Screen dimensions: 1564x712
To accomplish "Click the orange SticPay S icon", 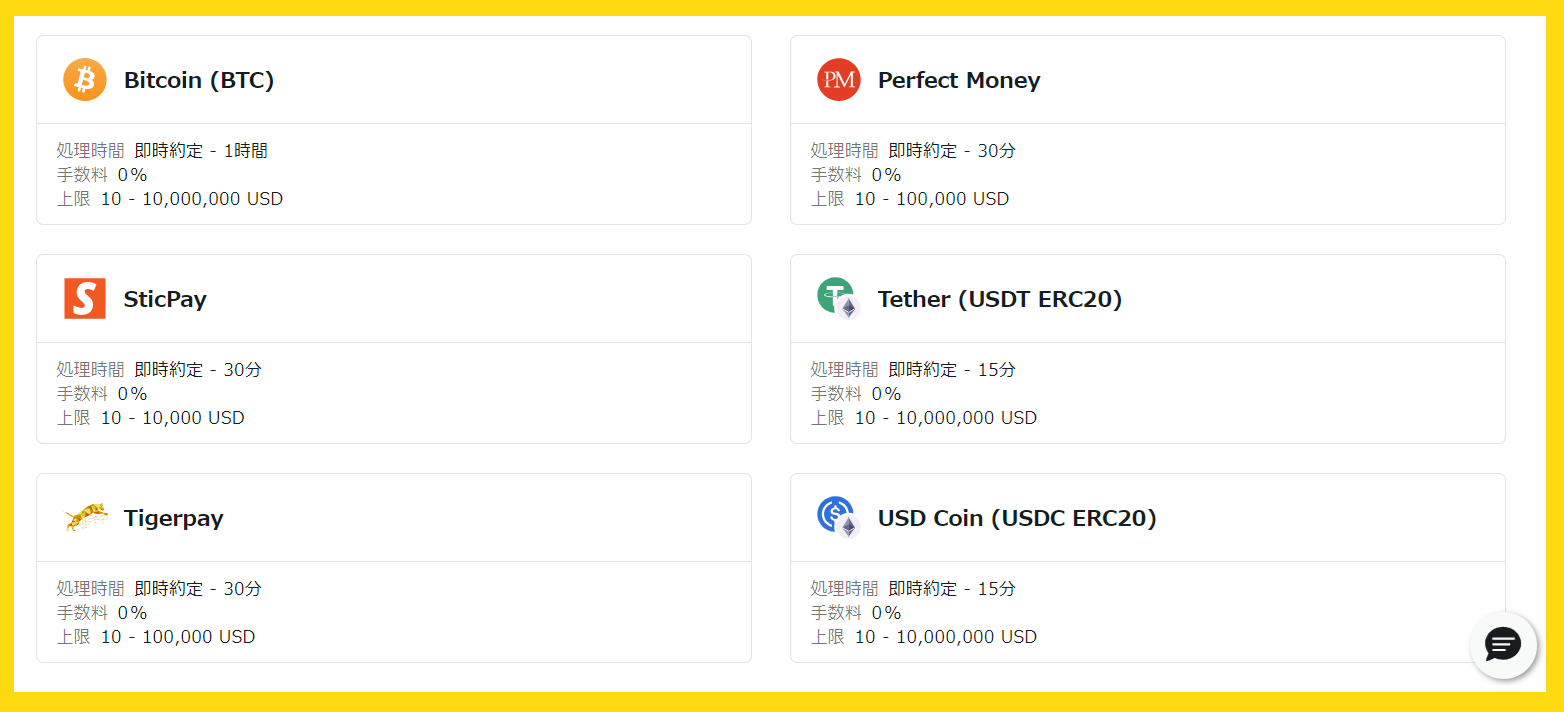I will pyautogui.click(x=85, y=299).
